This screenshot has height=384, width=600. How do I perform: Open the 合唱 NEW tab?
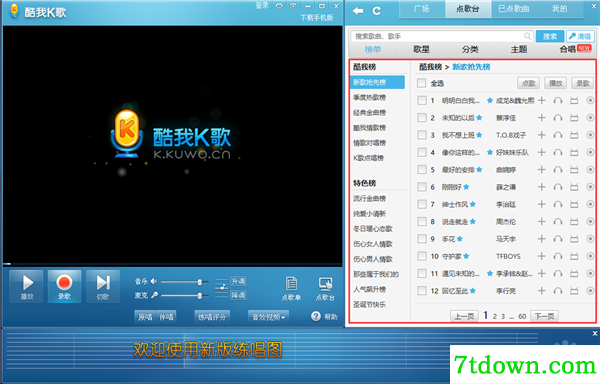(x=575, y=49)
